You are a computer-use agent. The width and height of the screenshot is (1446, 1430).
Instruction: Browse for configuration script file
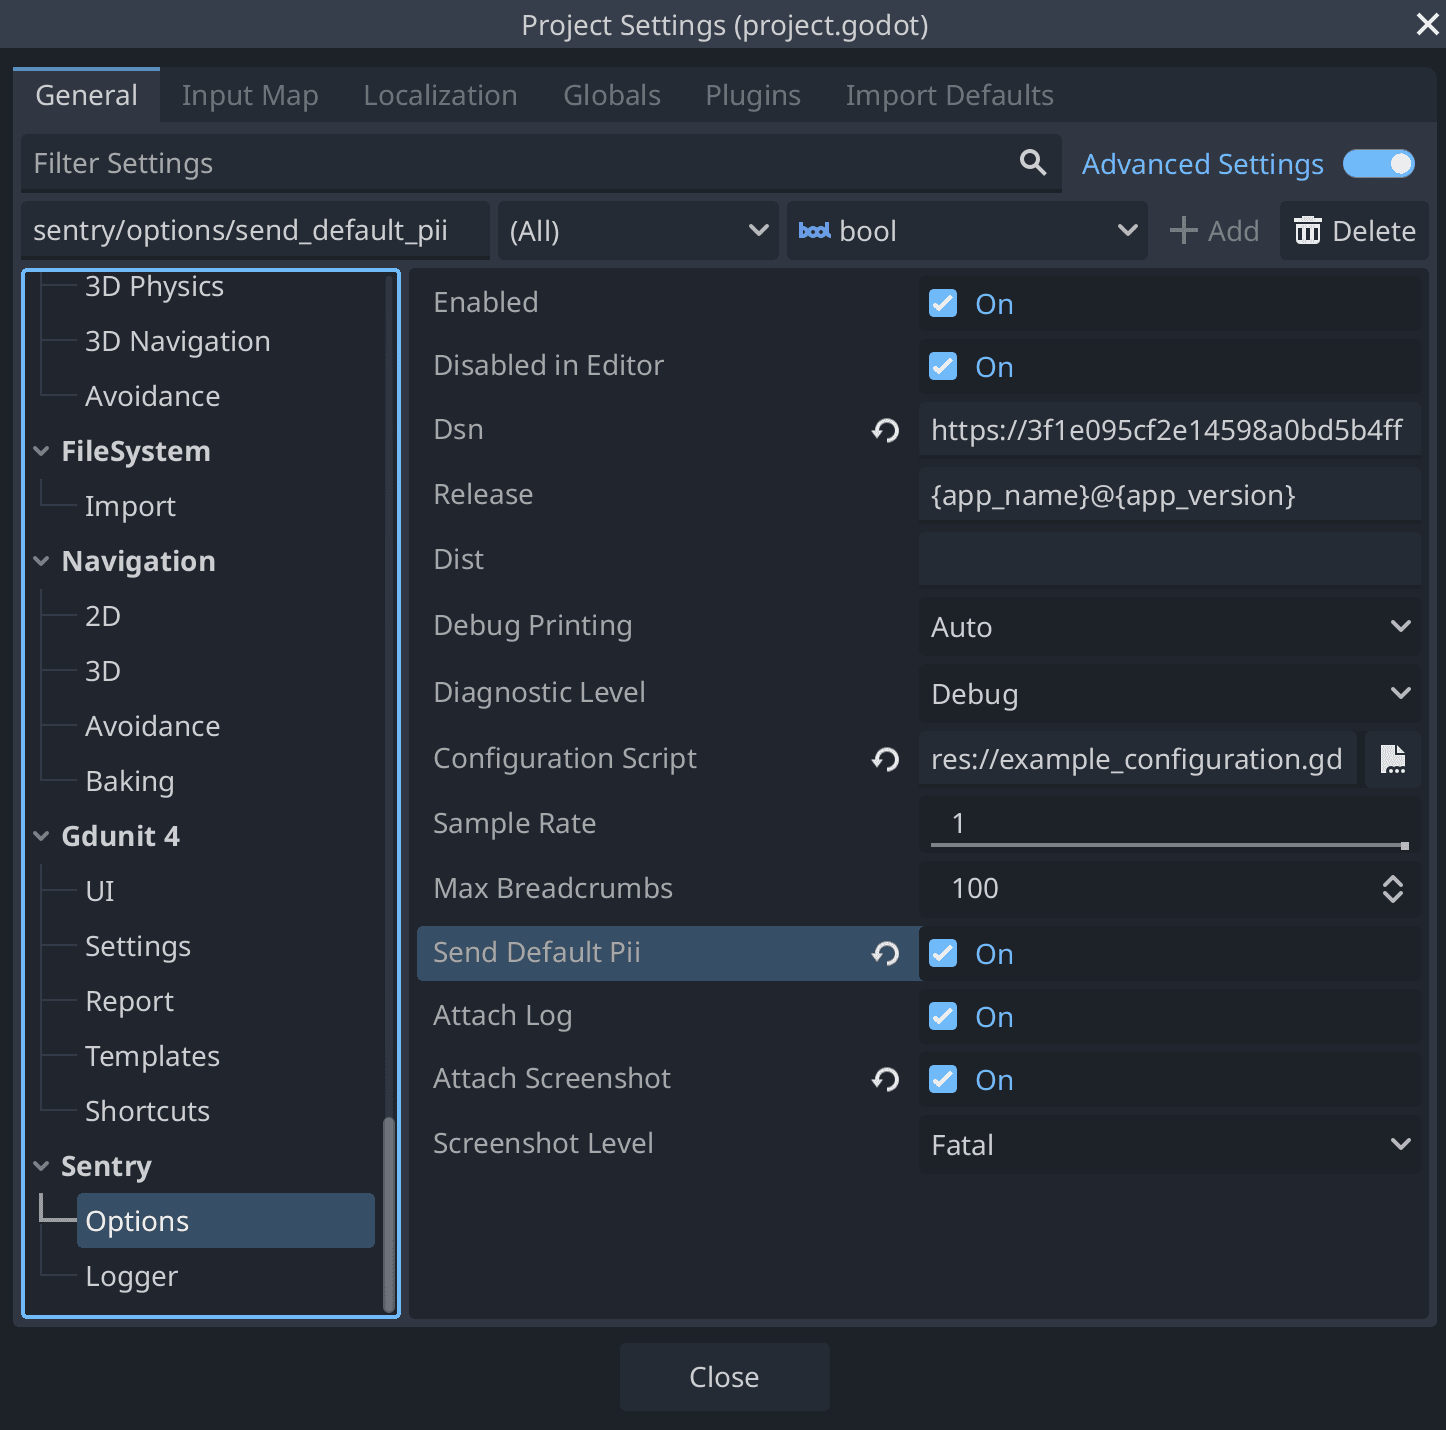[x=1392, y=759]
